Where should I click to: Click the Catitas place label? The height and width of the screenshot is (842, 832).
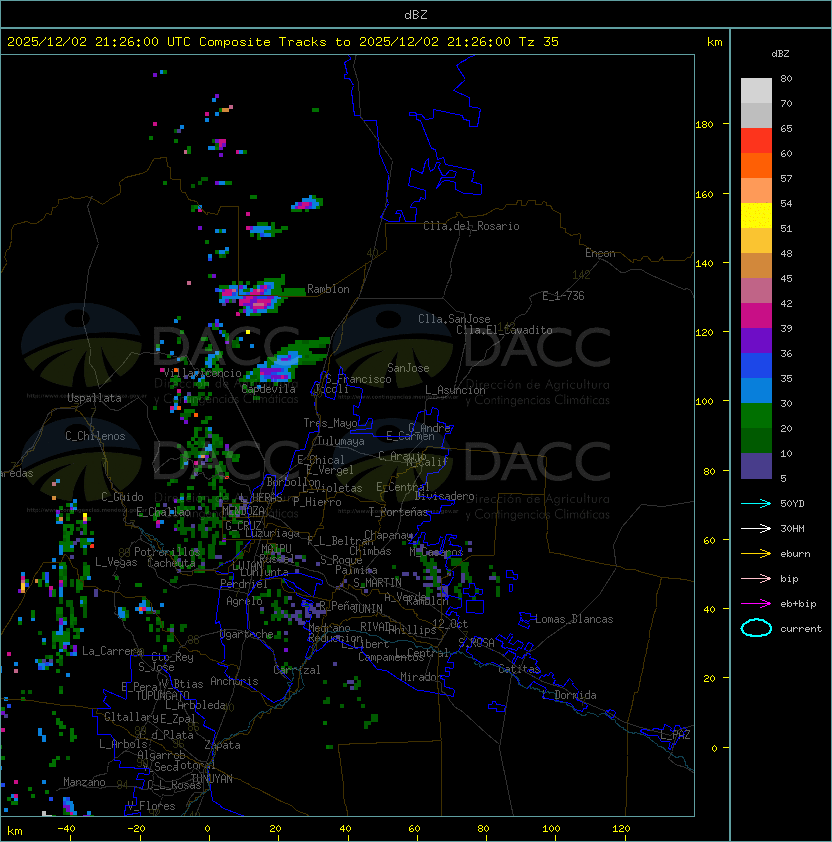[519, 669]
